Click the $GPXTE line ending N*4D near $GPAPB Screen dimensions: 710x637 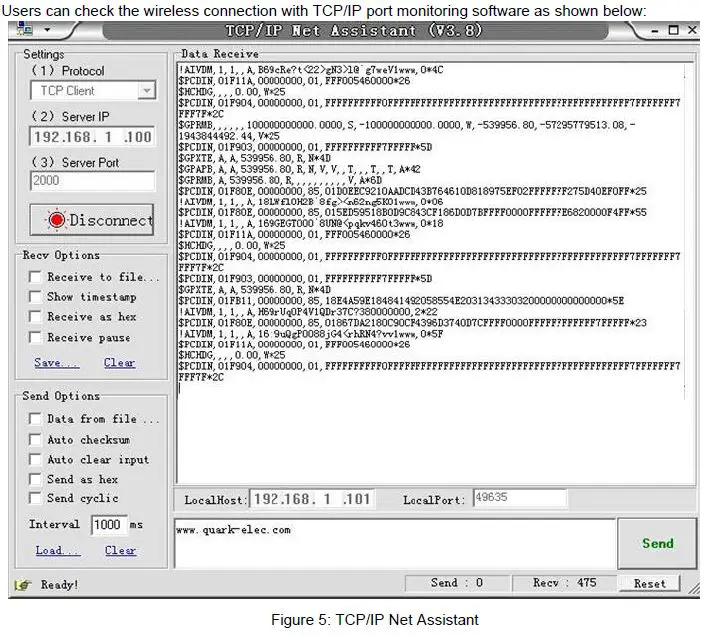(x=254, y=158)
